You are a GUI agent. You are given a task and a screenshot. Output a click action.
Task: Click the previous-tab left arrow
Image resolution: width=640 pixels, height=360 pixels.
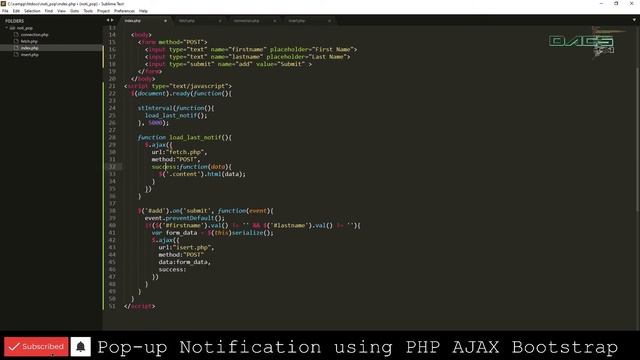point(108,20)
